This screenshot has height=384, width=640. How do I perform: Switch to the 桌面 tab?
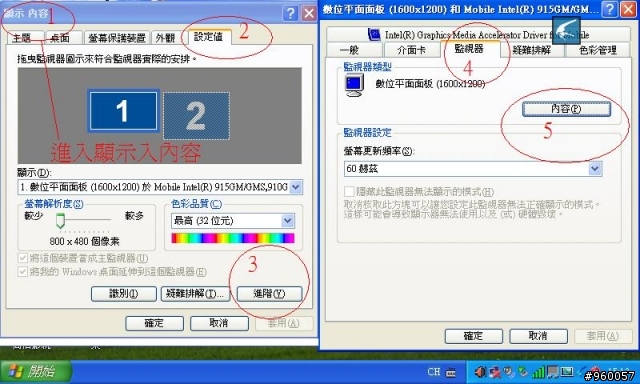coord(63,38)
